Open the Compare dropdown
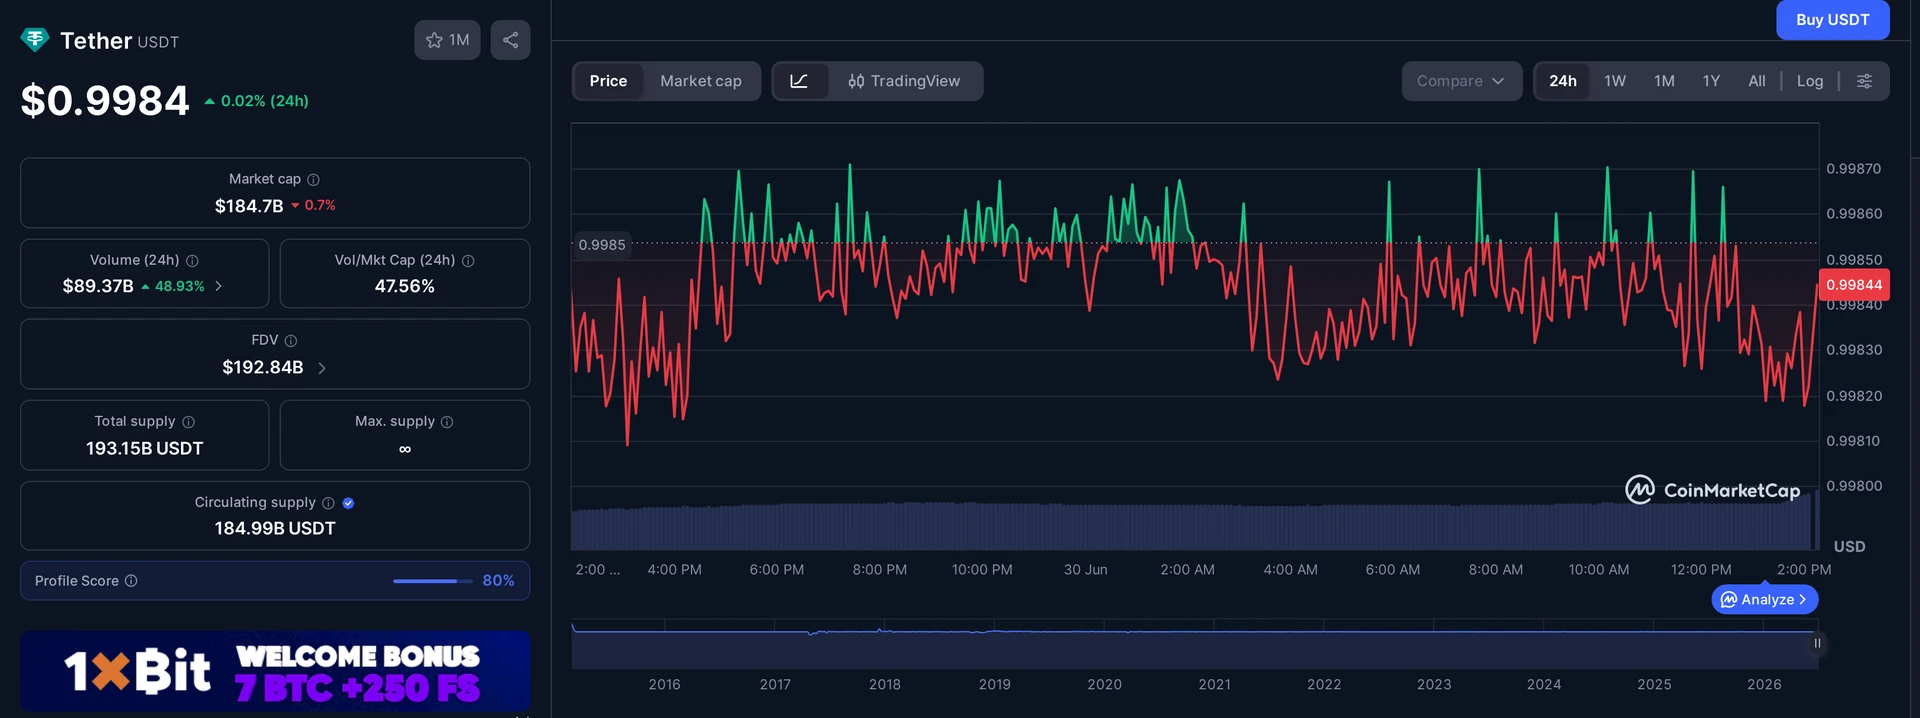This screenshot has height=718, width=1920. click(1461, 81)
